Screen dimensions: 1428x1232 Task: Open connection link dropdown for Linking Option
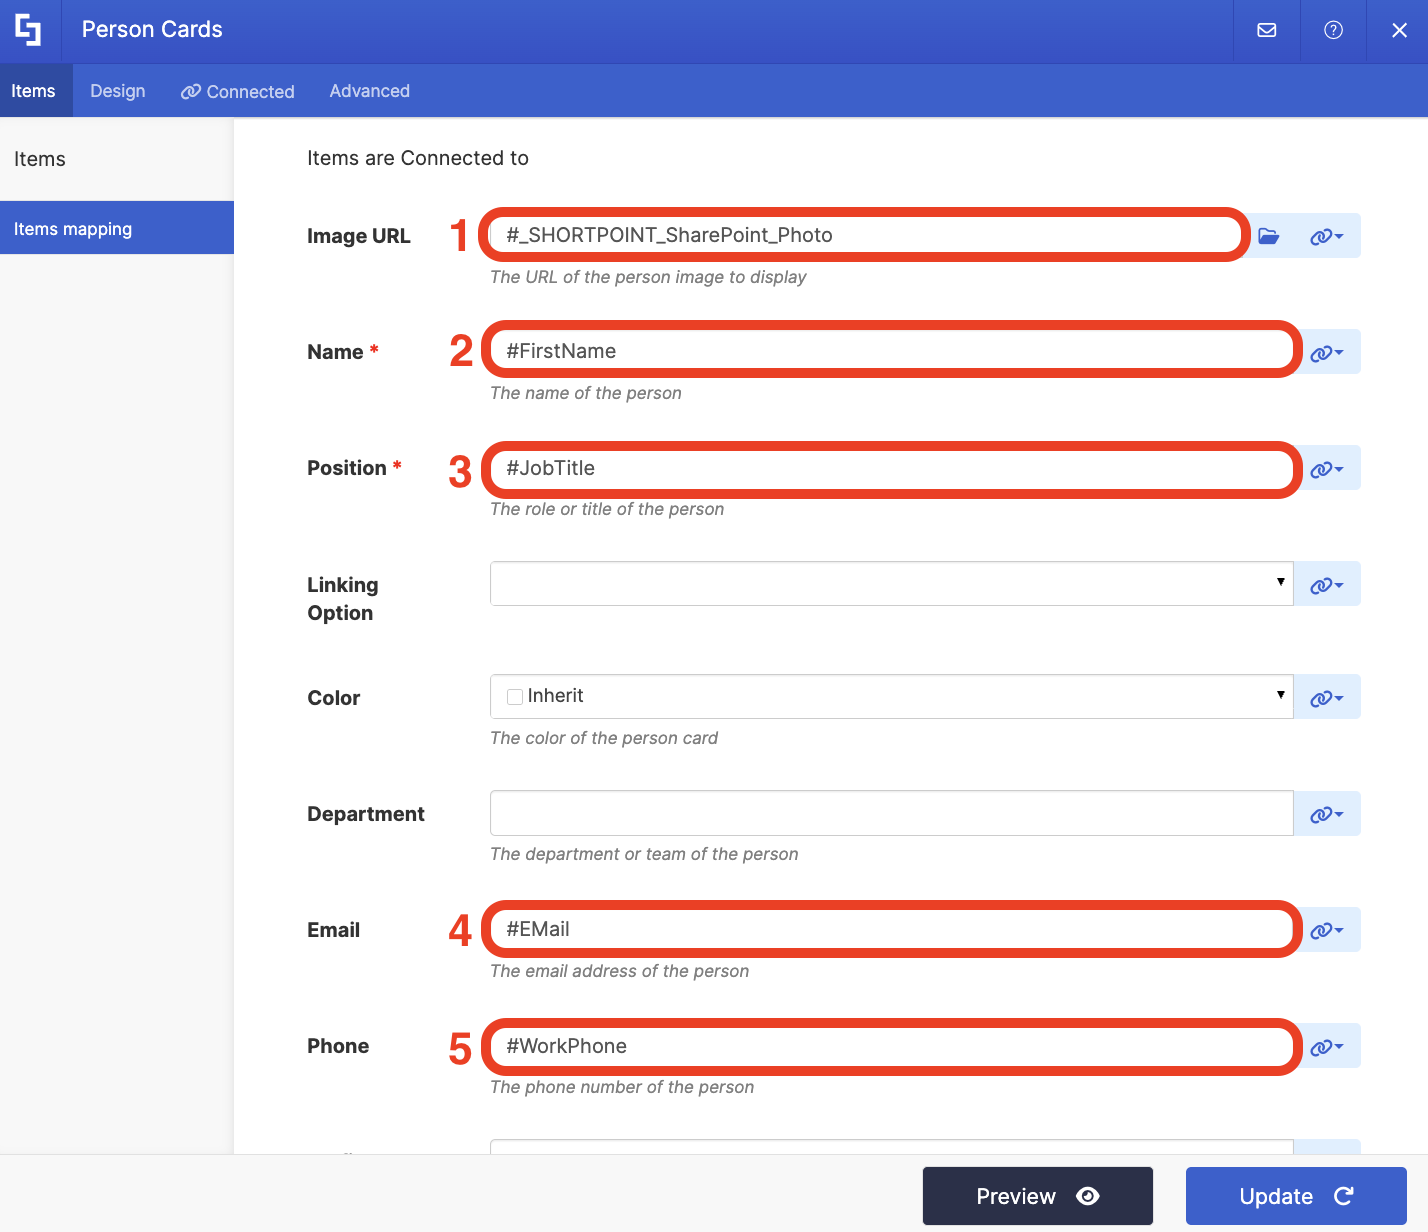(1327, 584)
